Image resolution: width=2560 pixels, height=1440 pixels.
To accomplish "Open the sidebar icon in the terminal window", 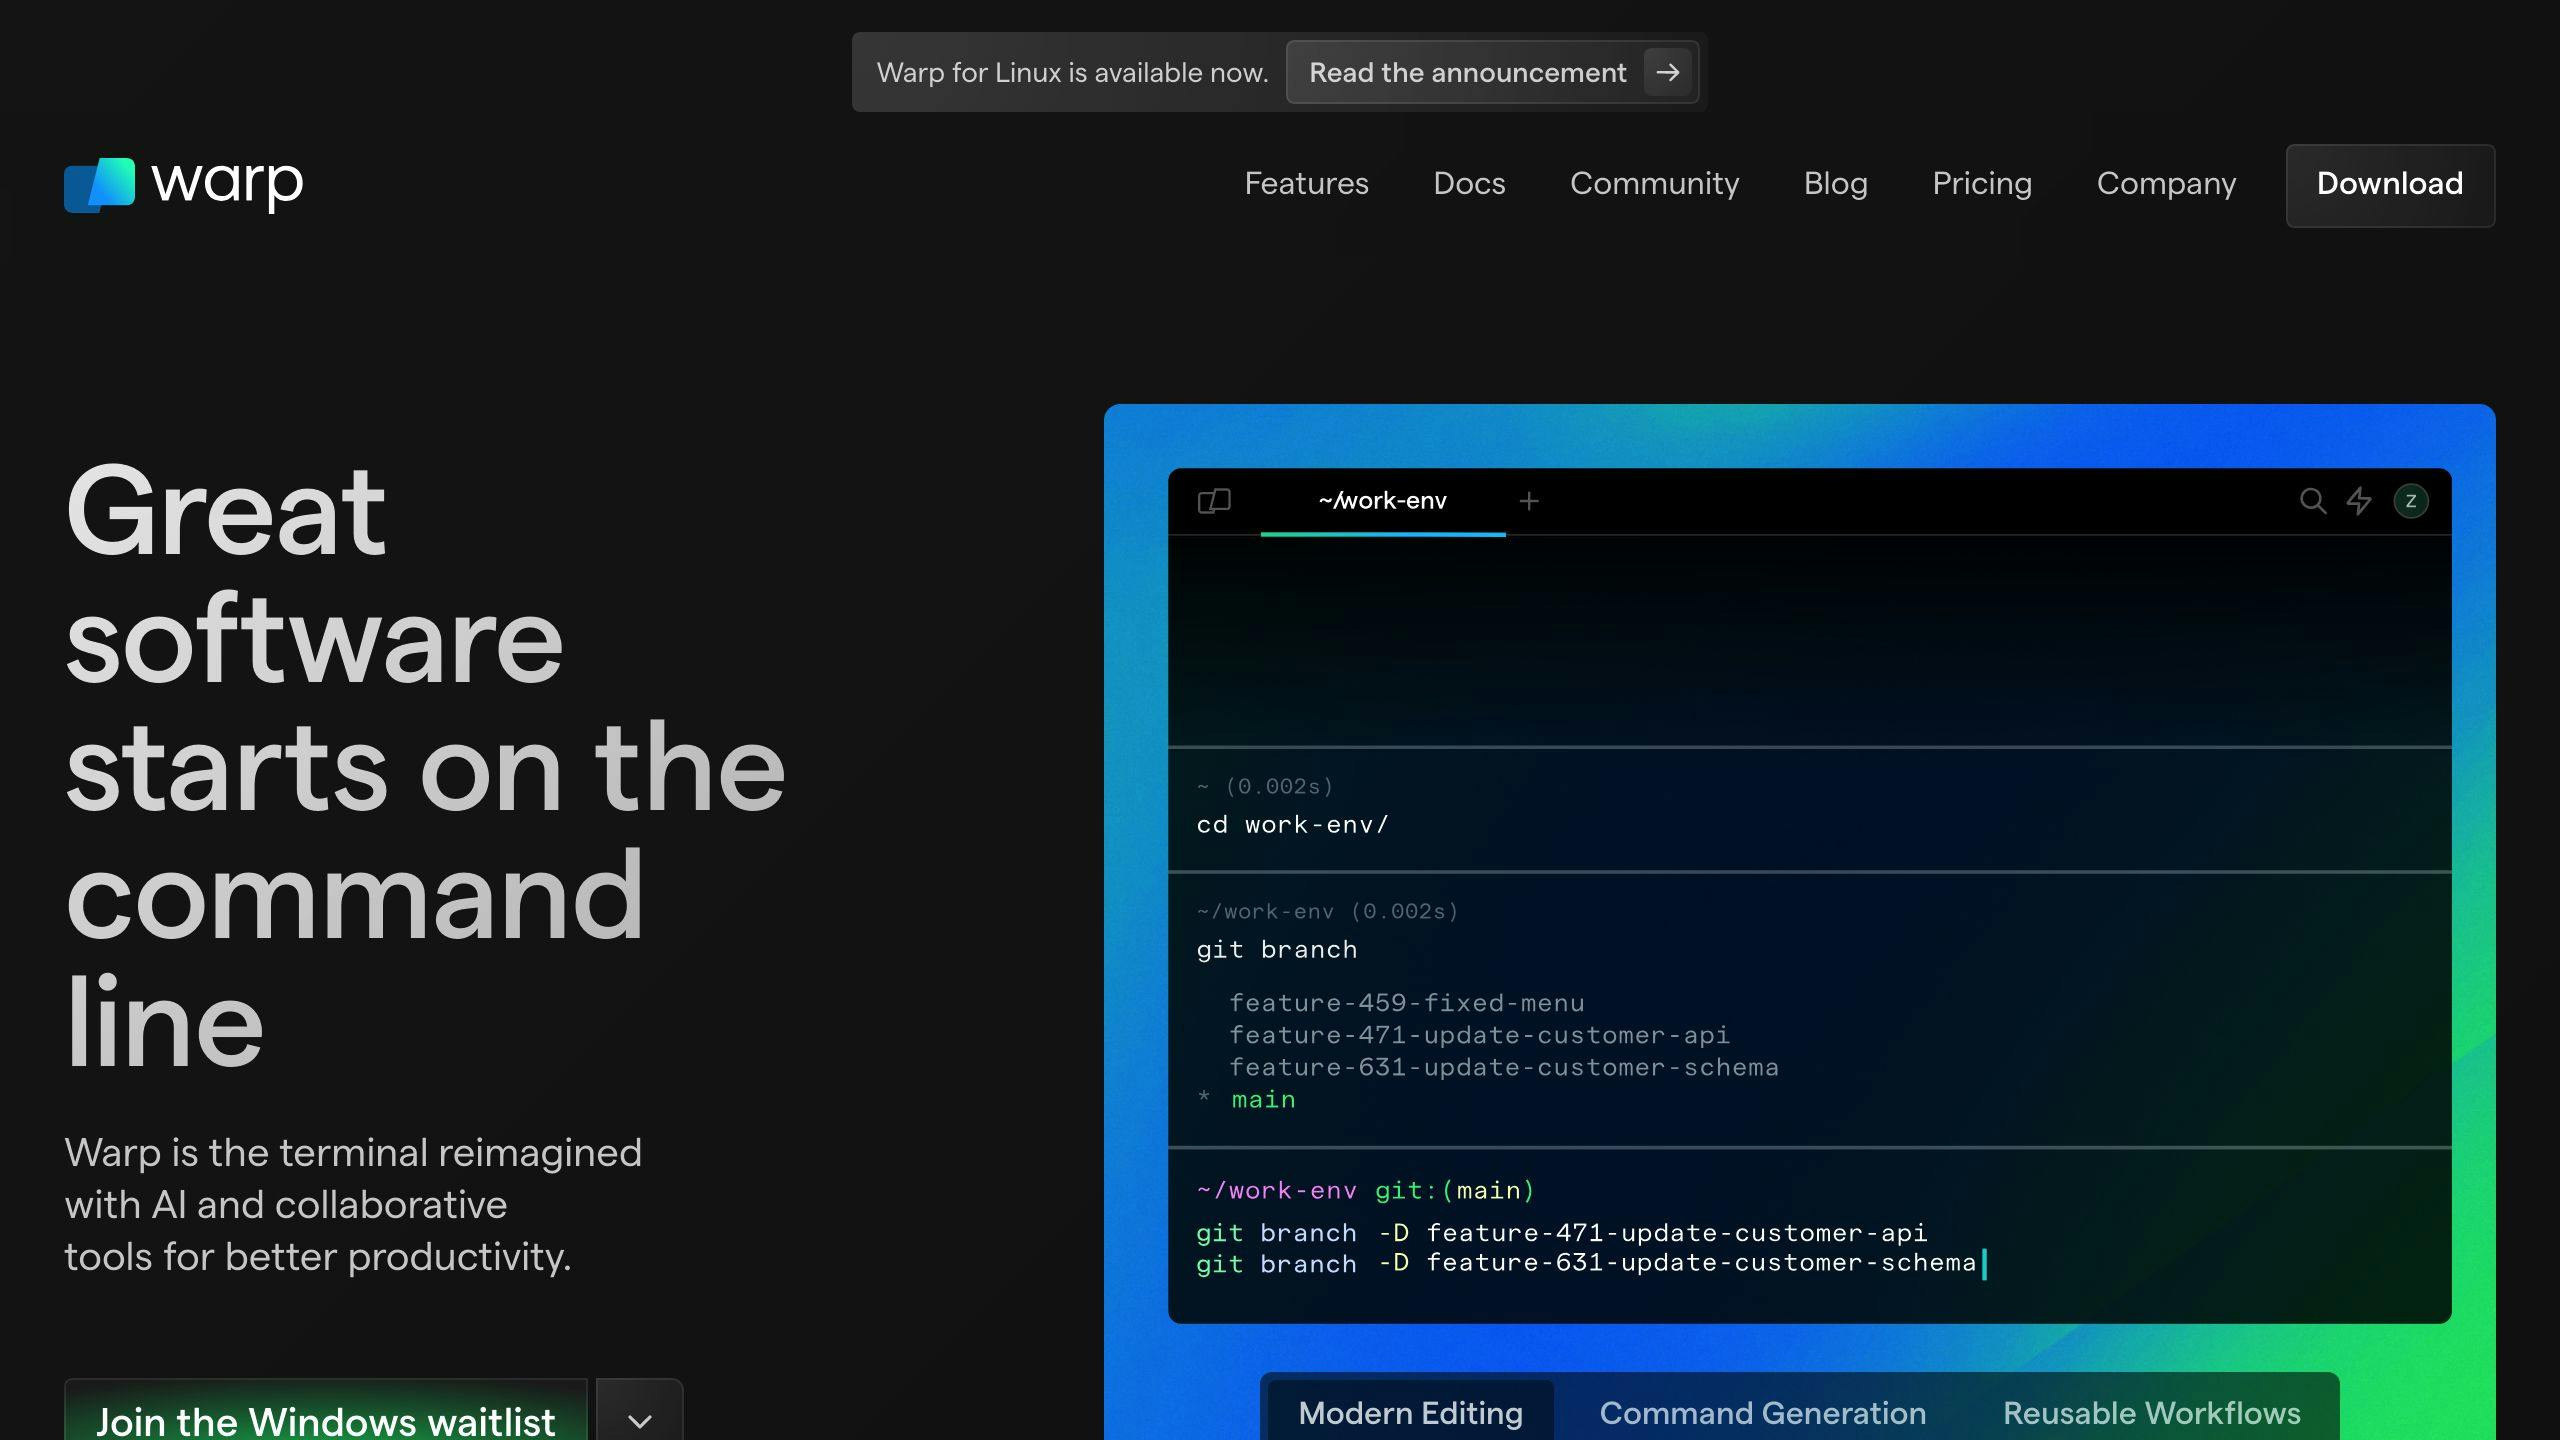I will pos(1215,501).
